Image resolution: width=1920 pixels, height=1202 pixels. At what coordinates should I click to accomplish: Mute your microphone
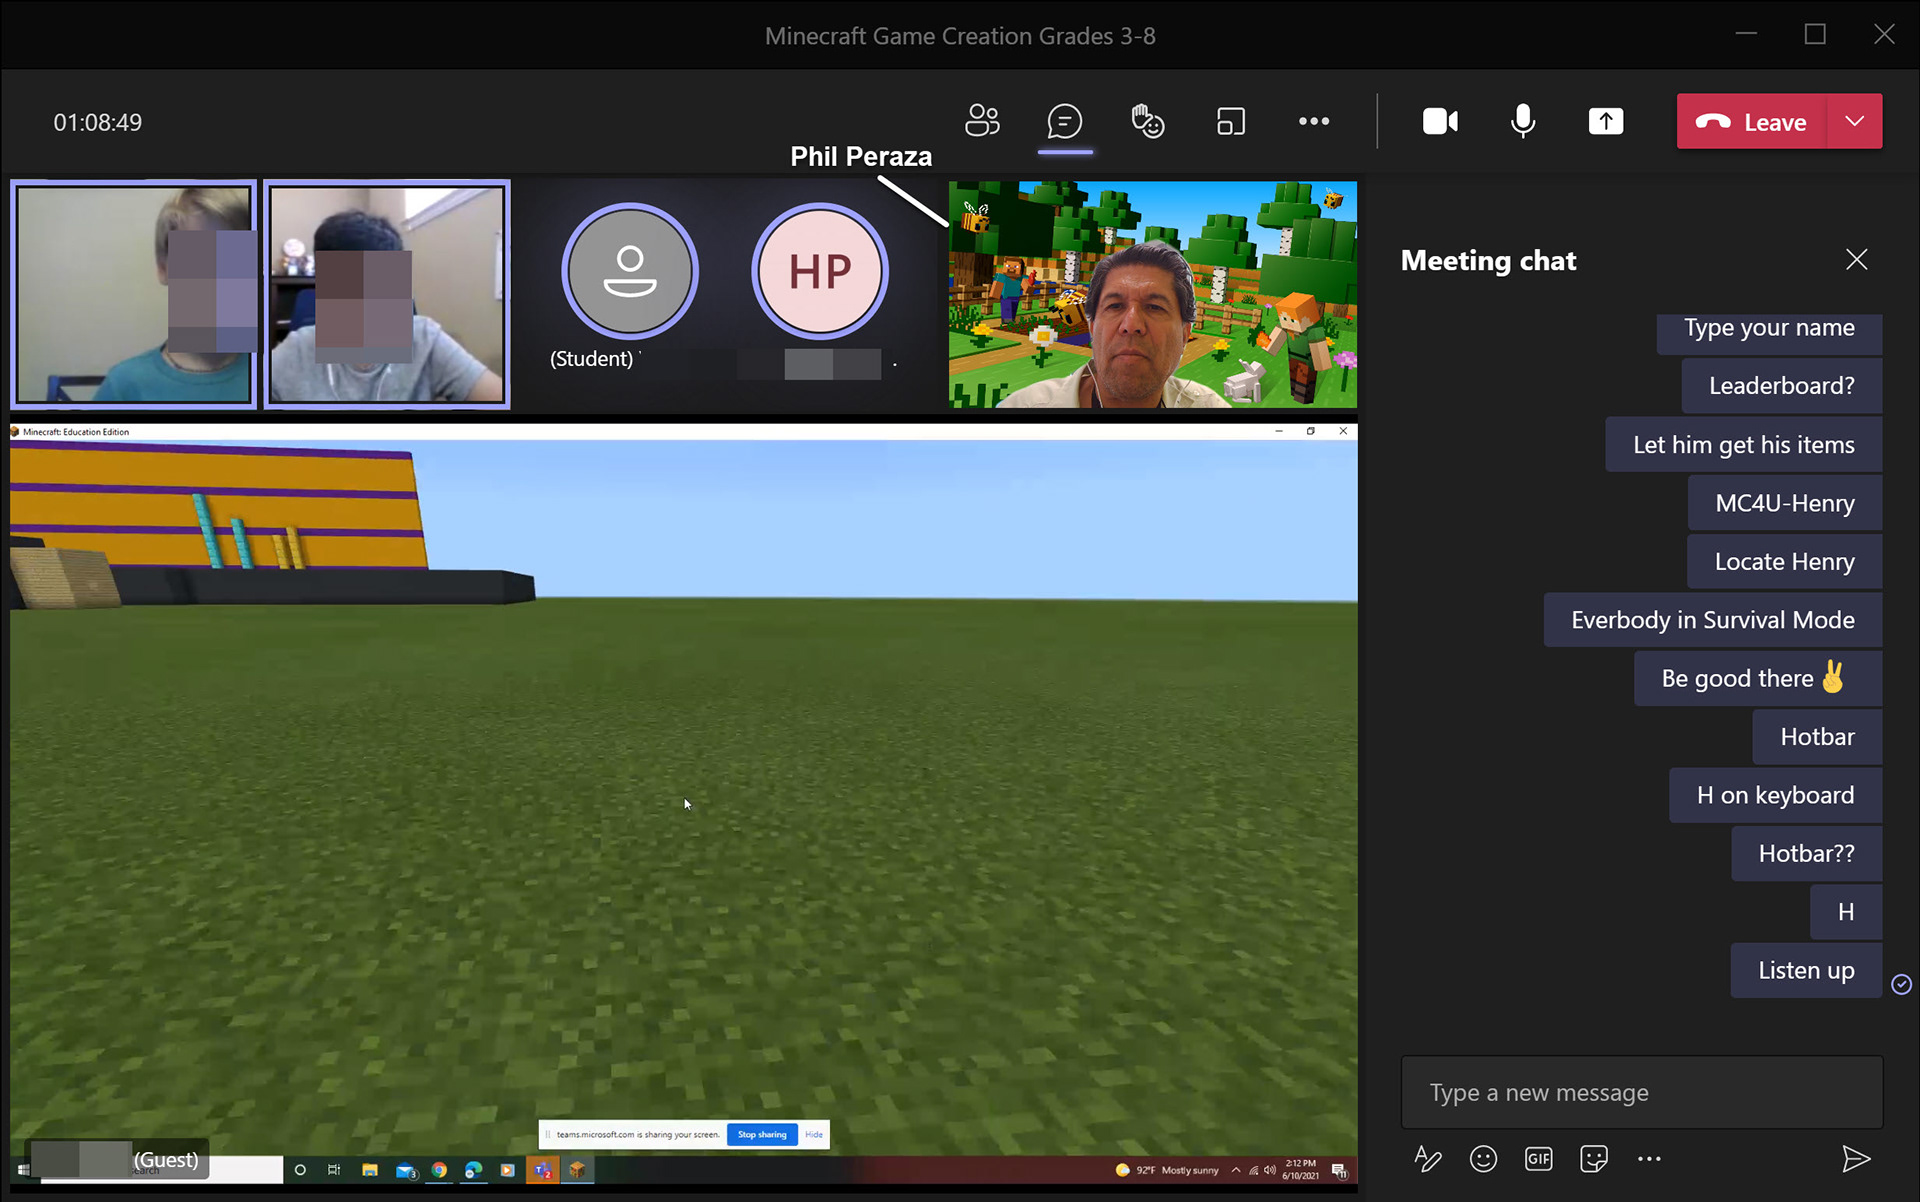point(1521,121)
